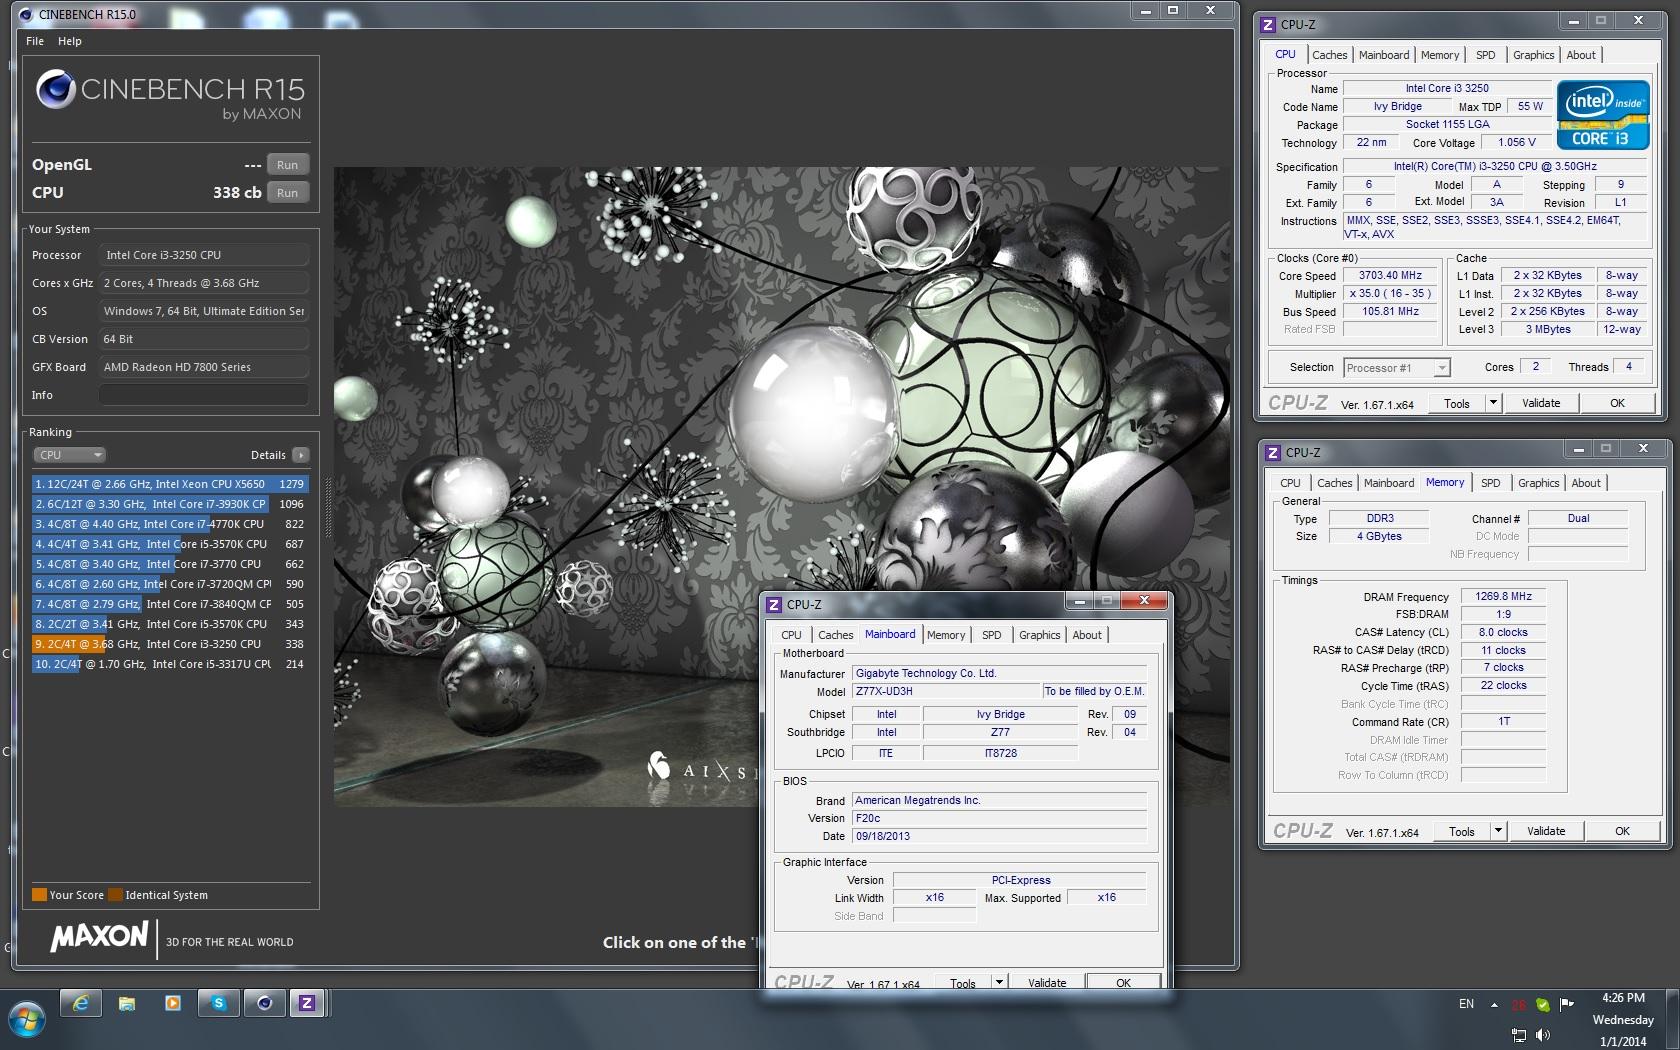Click the Z77X-UD3H model field

click(946, 691)
